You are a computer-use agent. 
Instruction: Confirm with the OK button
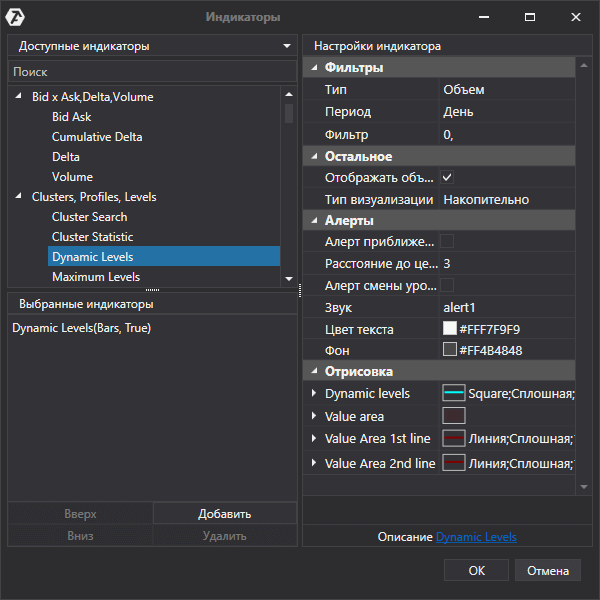(476, 570)
